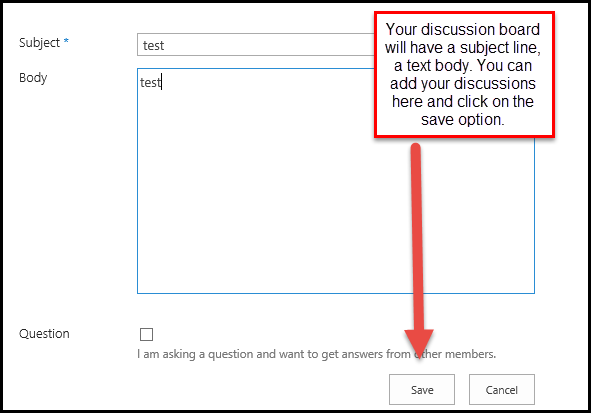Cancel the new discussion form

click(x=502, y=390)
